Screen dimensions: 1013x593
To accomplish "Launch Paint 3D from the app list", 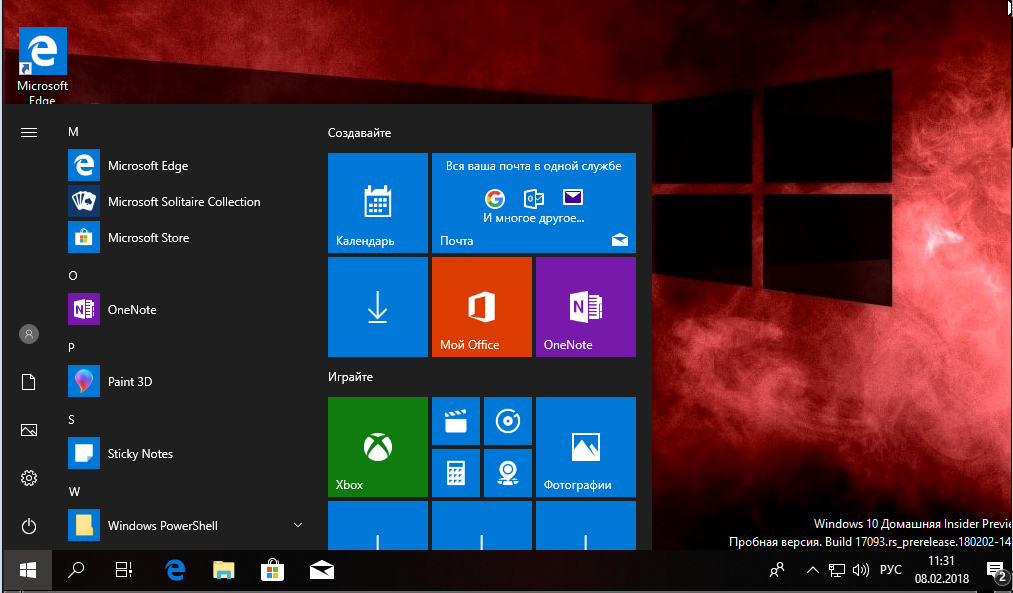I will pos(129,382).
